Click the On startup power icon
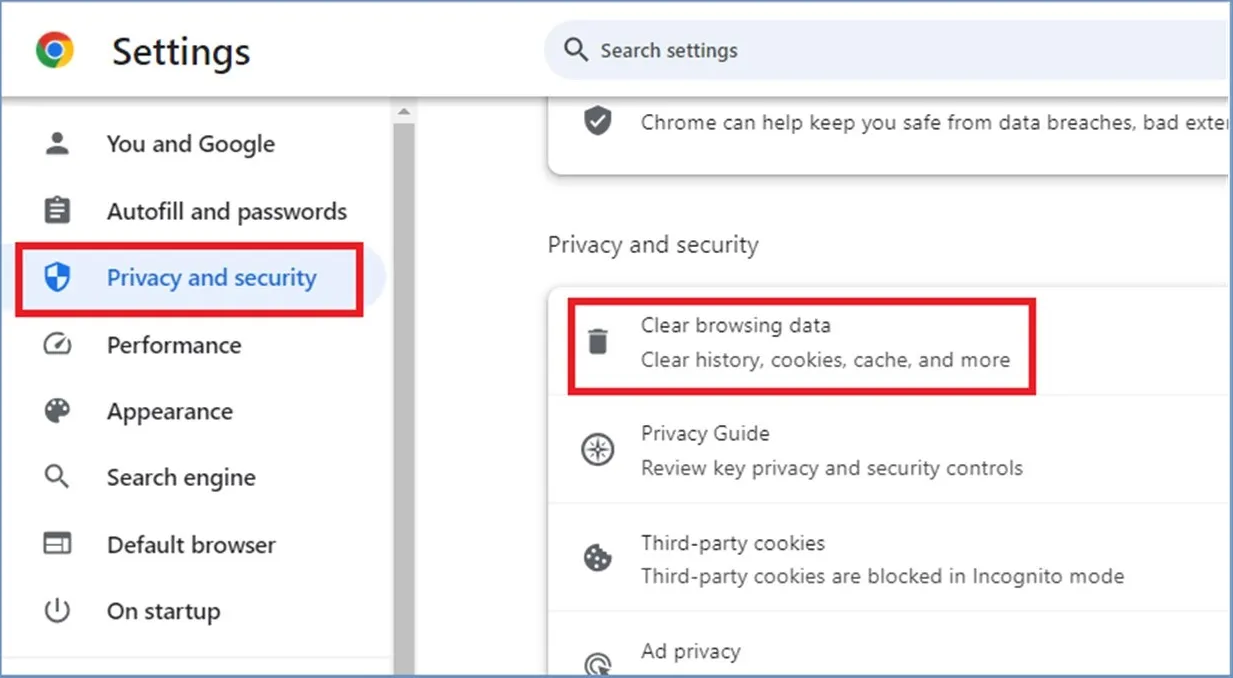The image size is (1233, 678). pos(57,610)
